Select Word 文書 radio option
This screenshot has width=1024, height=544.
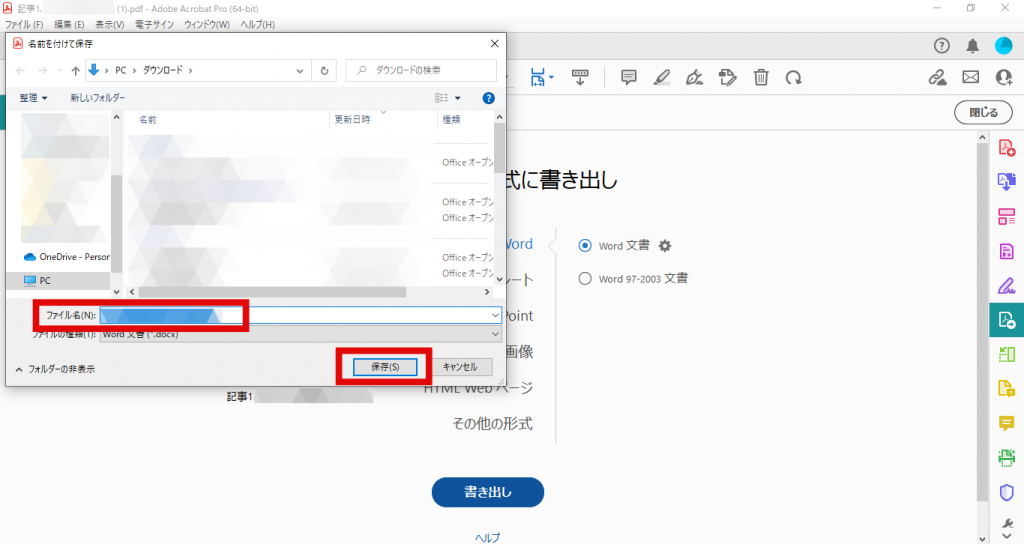point(584,246)
